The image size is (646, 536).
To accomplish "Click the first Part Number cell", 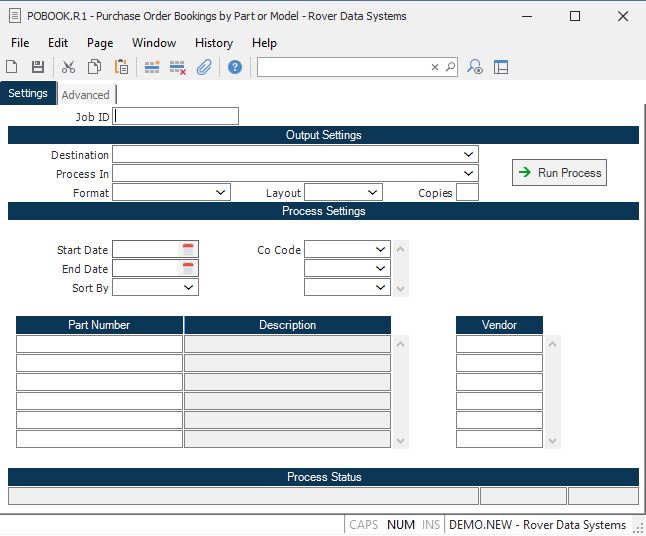I will (x=99, y=344).
